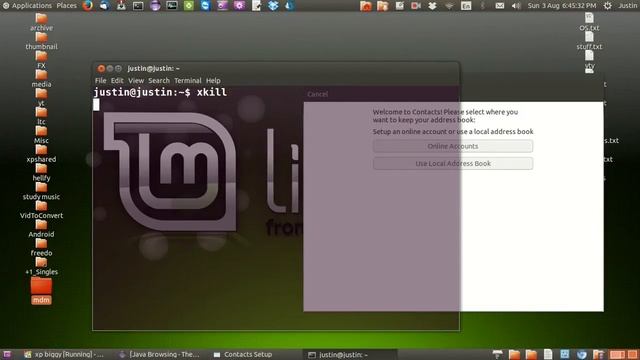Select the hellfy desktop folder
640x360 pixels.
pyautogui.click(x=41, y=173)
